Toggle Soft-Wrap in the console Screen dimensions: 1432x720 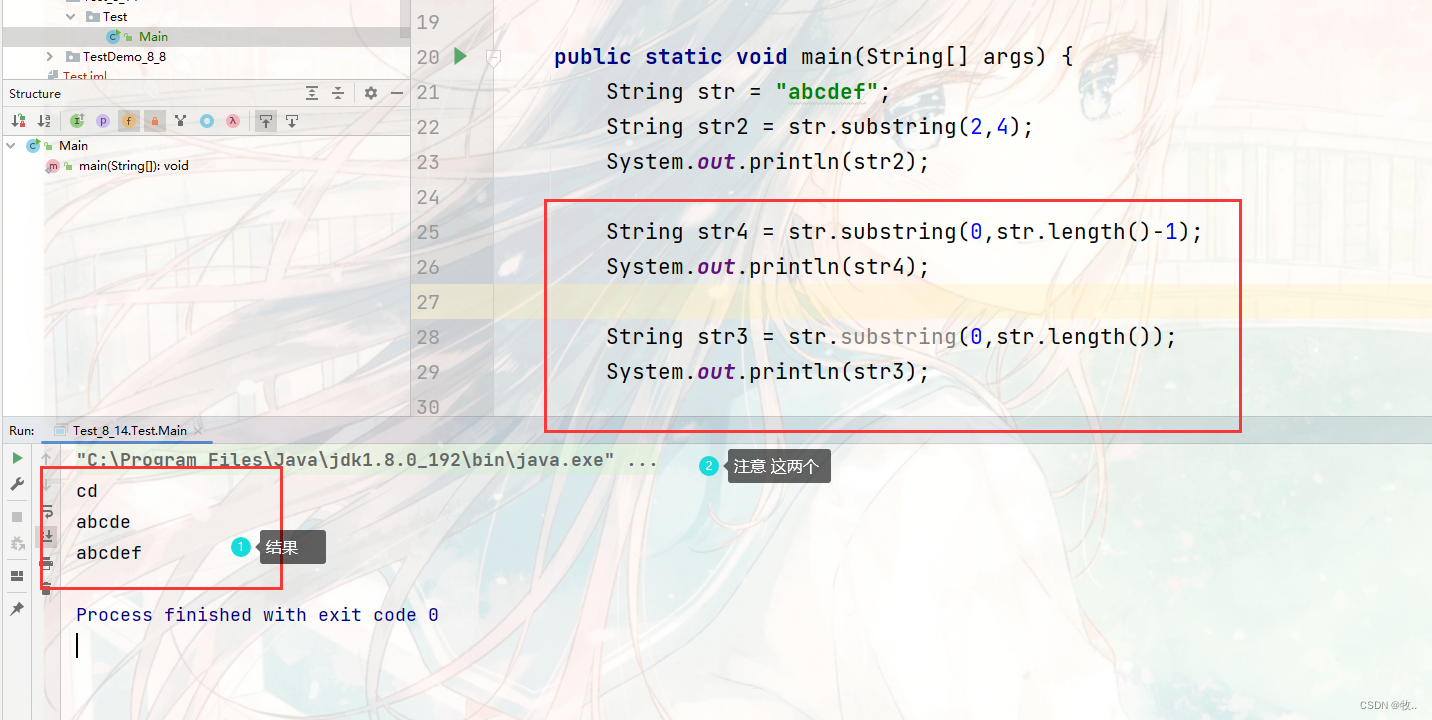[46, 510]
